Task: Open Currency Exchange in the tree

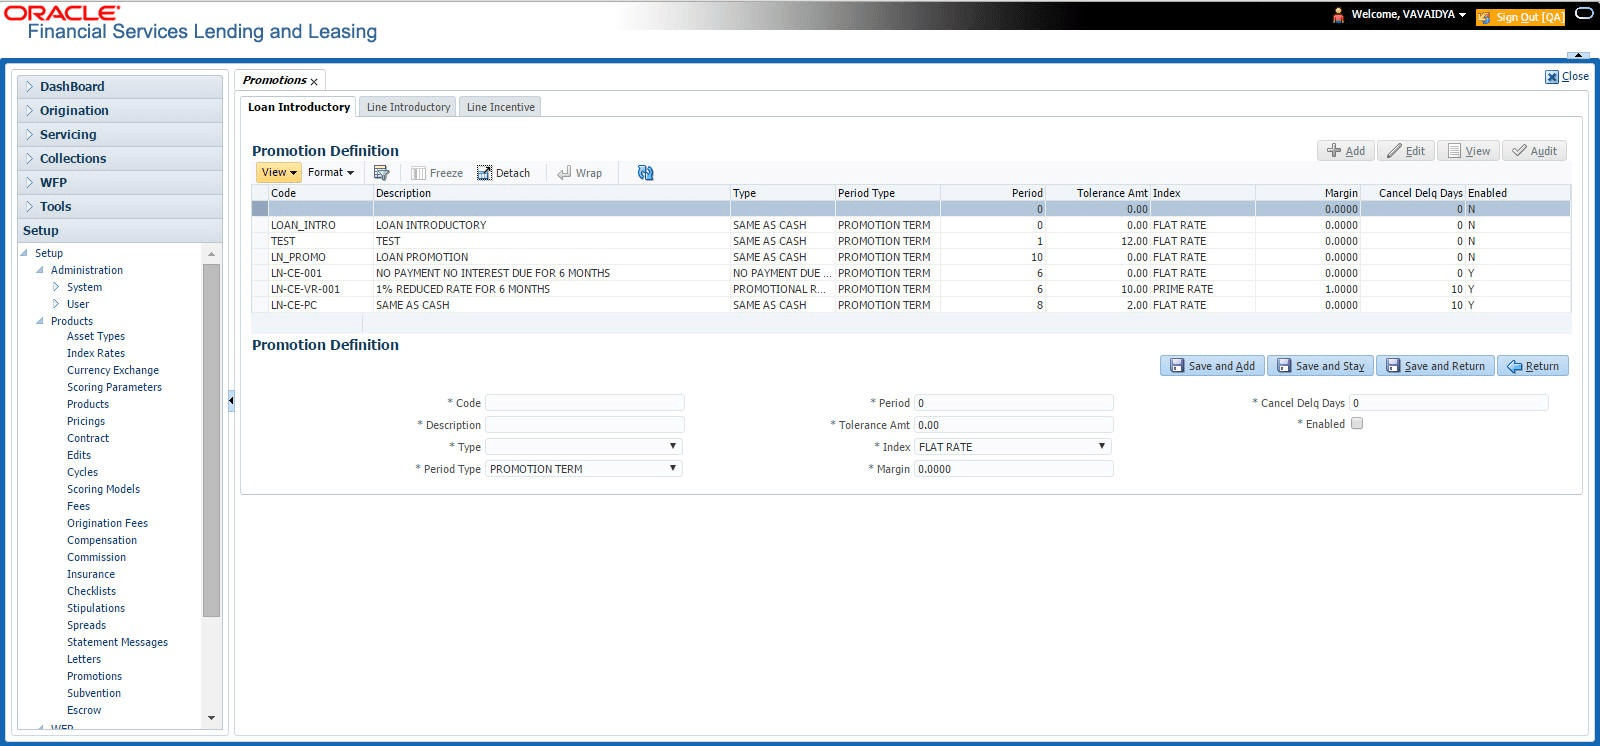Action: [x=113, y=370]
